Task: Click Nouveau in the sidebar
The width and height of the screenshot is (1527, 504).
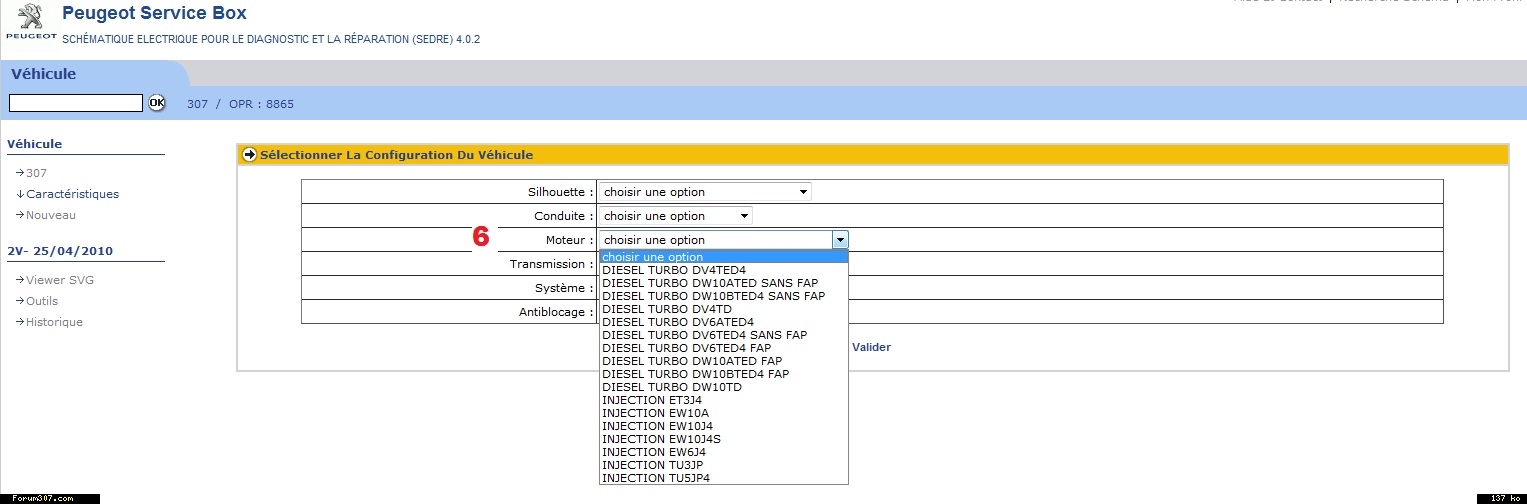Action: (x=51, y=215)
